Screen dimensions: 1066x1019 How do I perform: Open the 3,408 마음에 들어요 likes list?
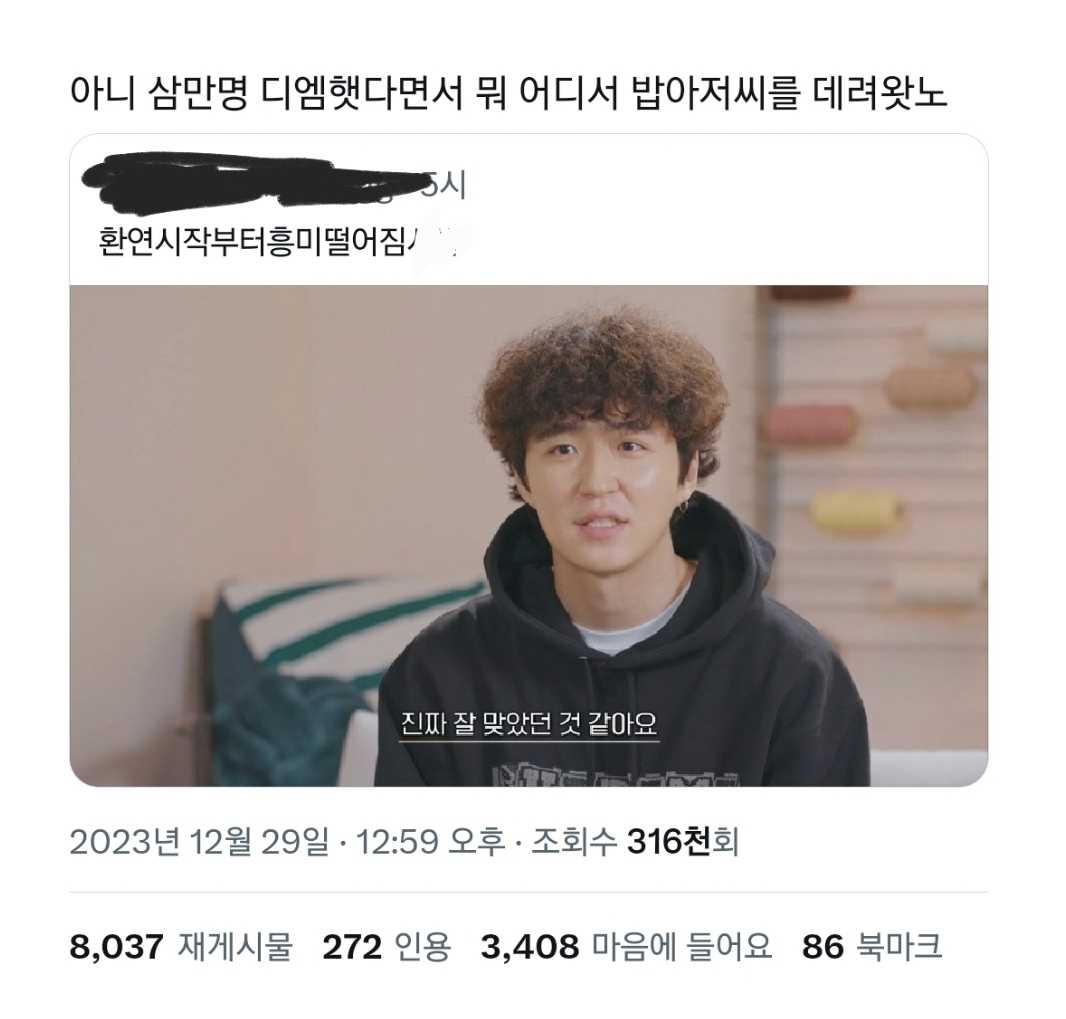(626, 946)
